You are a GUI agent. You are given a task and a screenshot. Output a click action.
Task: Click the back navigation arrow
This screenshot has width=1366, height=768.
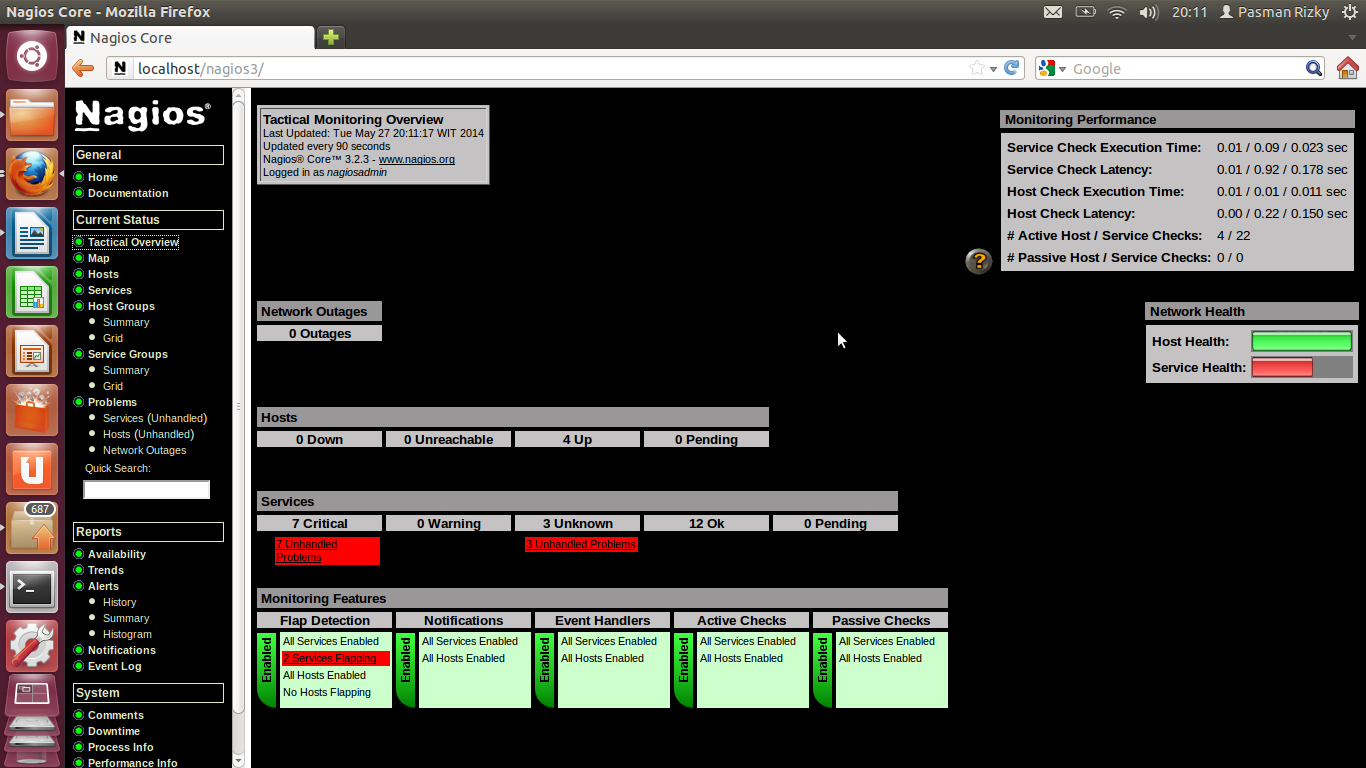coord(84,68)
